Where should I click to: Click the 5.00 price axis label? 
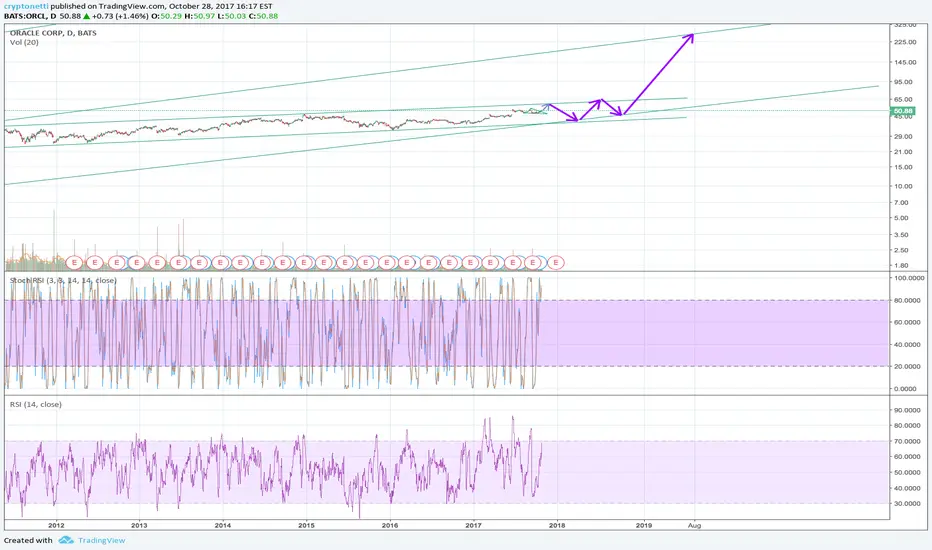click(901, 218)
